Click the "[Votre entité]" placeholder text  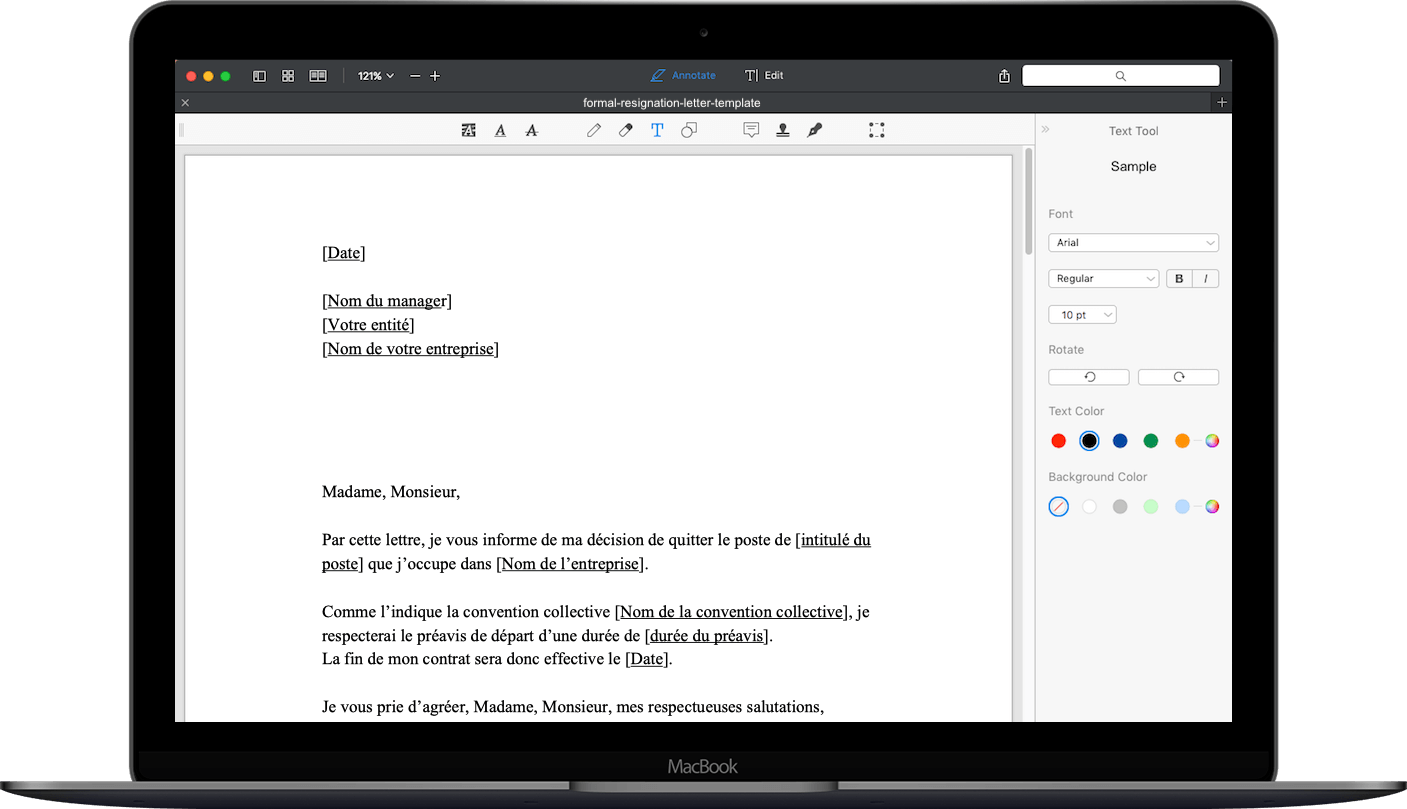[368, 325]
